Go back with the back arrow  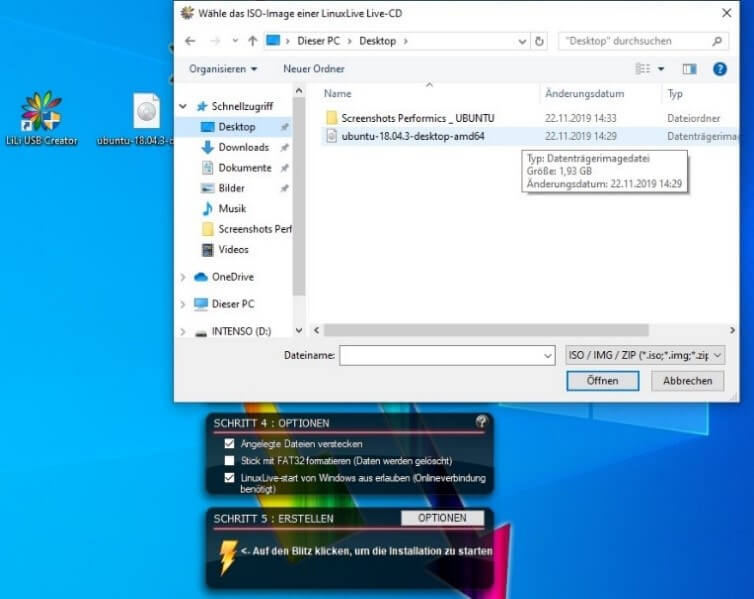click(x=190, y=41)
